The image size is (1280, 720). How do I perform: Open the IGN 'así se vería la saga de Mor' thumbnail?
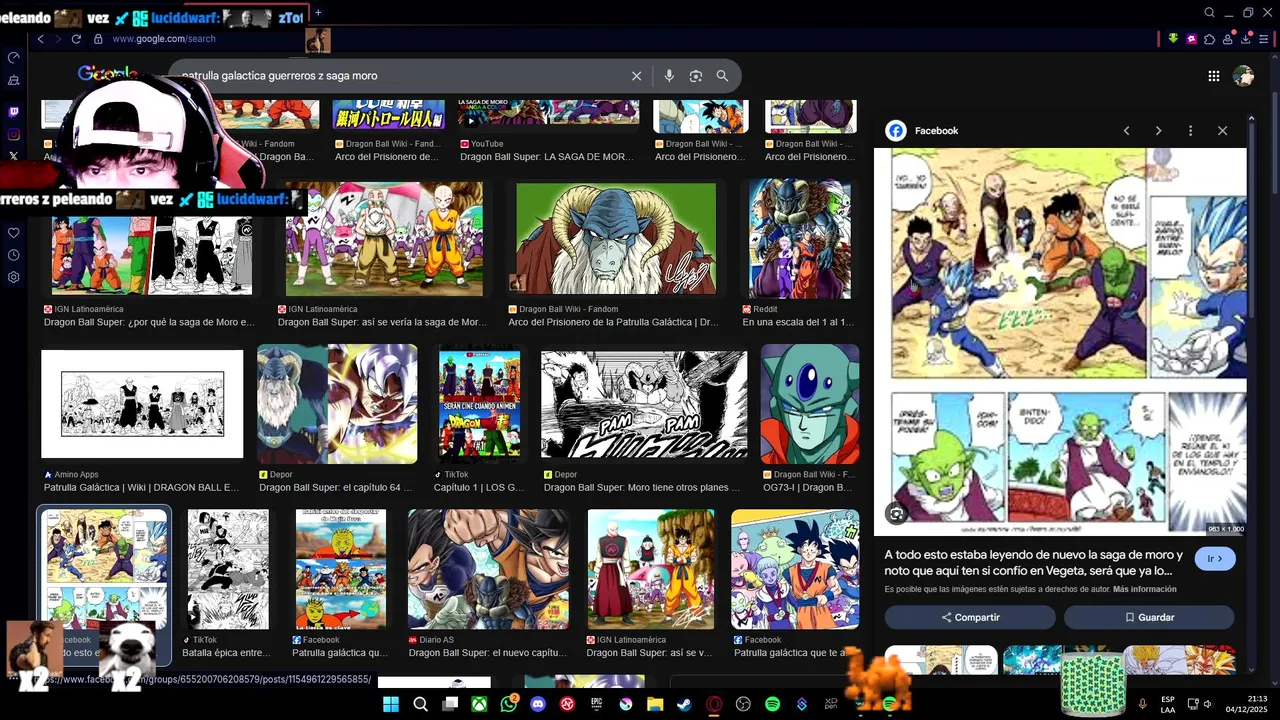384,239
